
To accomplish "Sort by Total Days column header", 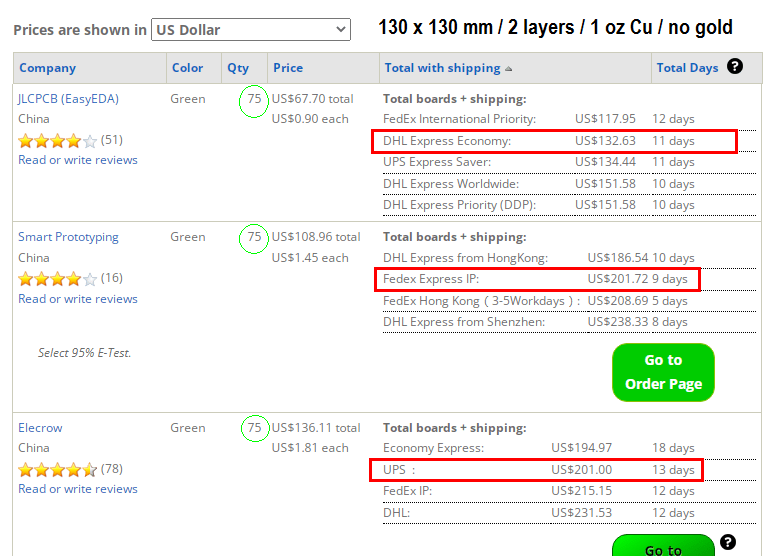I will 687,68.
